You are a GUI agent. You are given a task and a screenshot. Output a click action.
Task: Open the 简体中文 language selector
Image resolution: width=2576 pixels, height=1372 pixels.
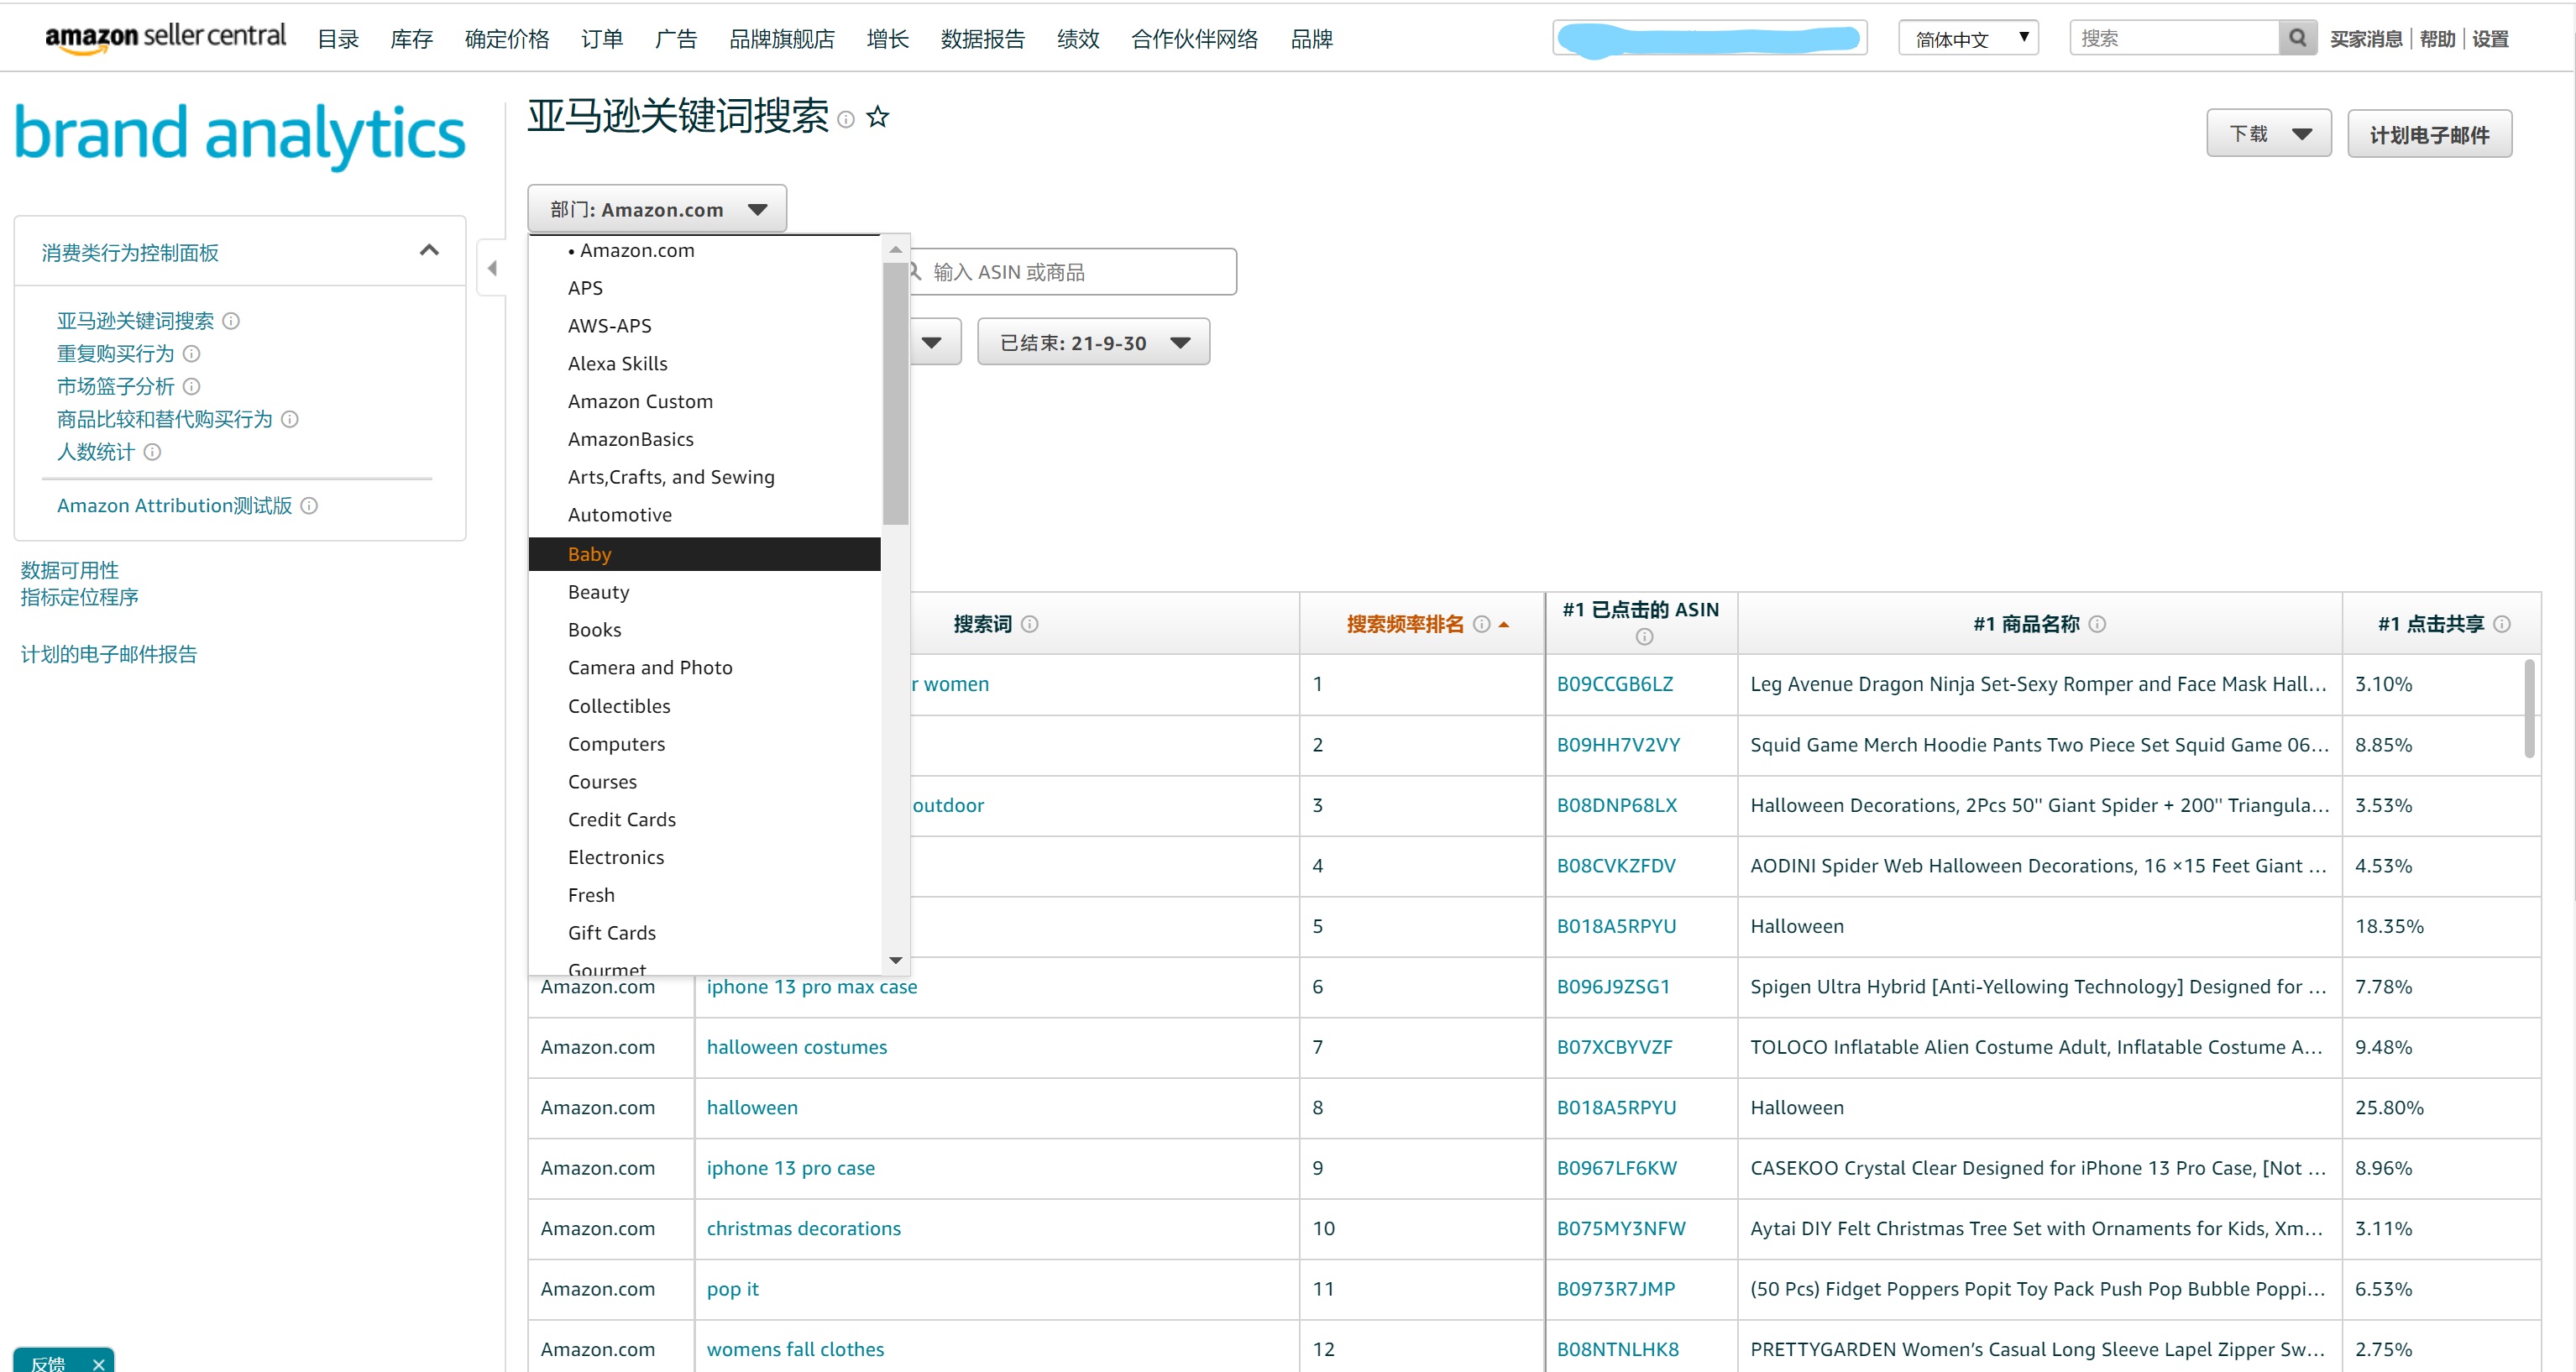[x=1967, y=38]
